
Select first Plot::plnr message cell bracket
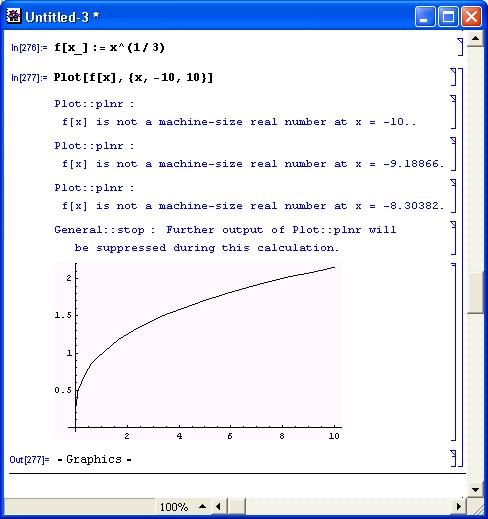click(453, 112)
